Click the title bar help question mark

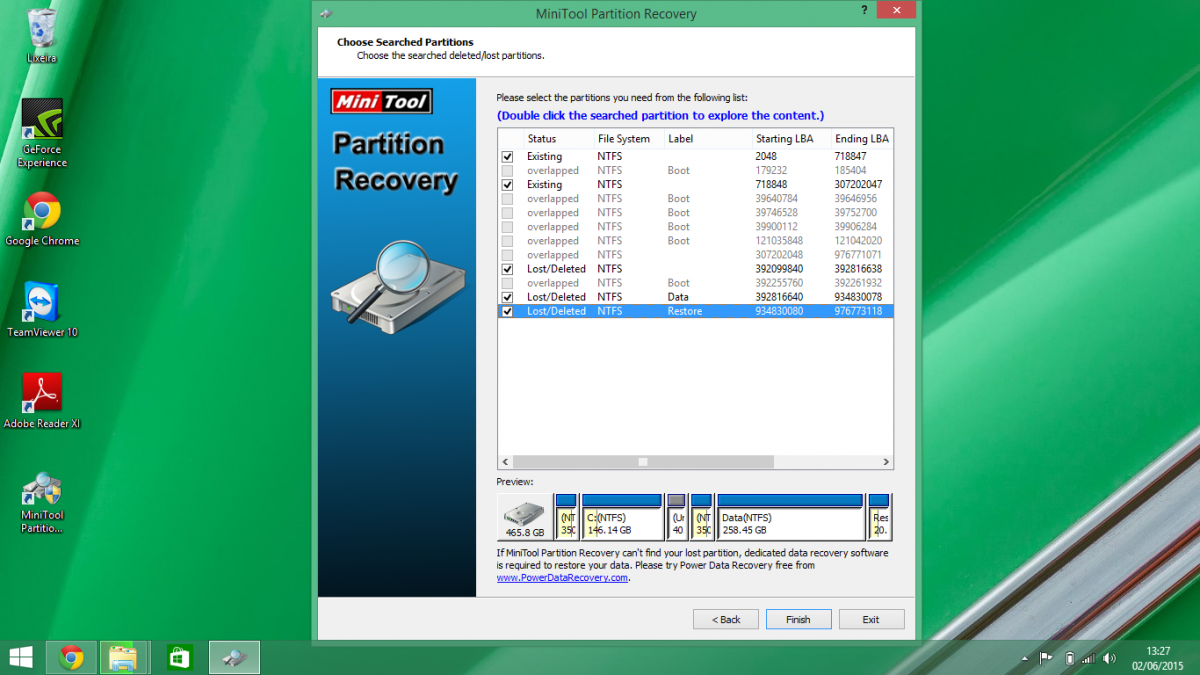coord(863,10)
